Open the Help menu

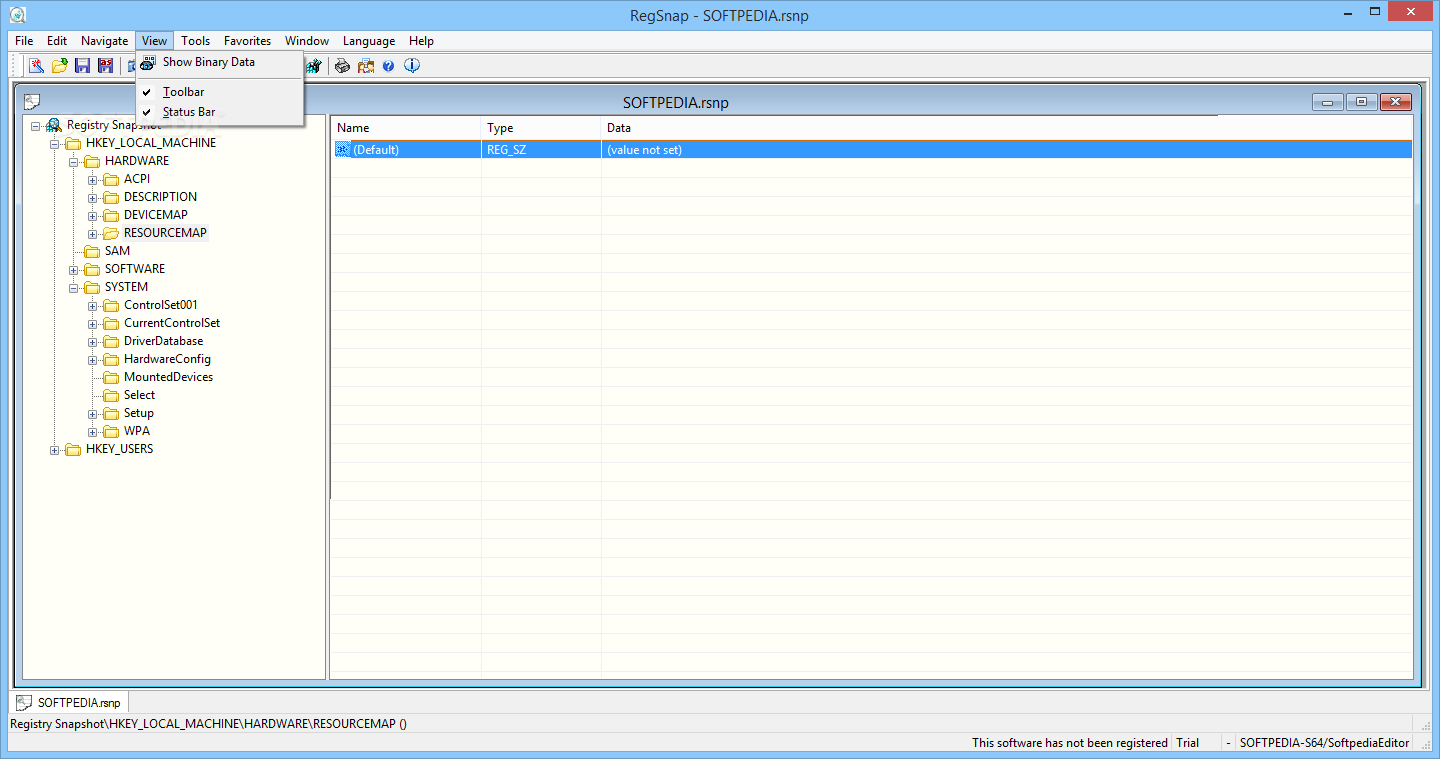pos(421,41)
